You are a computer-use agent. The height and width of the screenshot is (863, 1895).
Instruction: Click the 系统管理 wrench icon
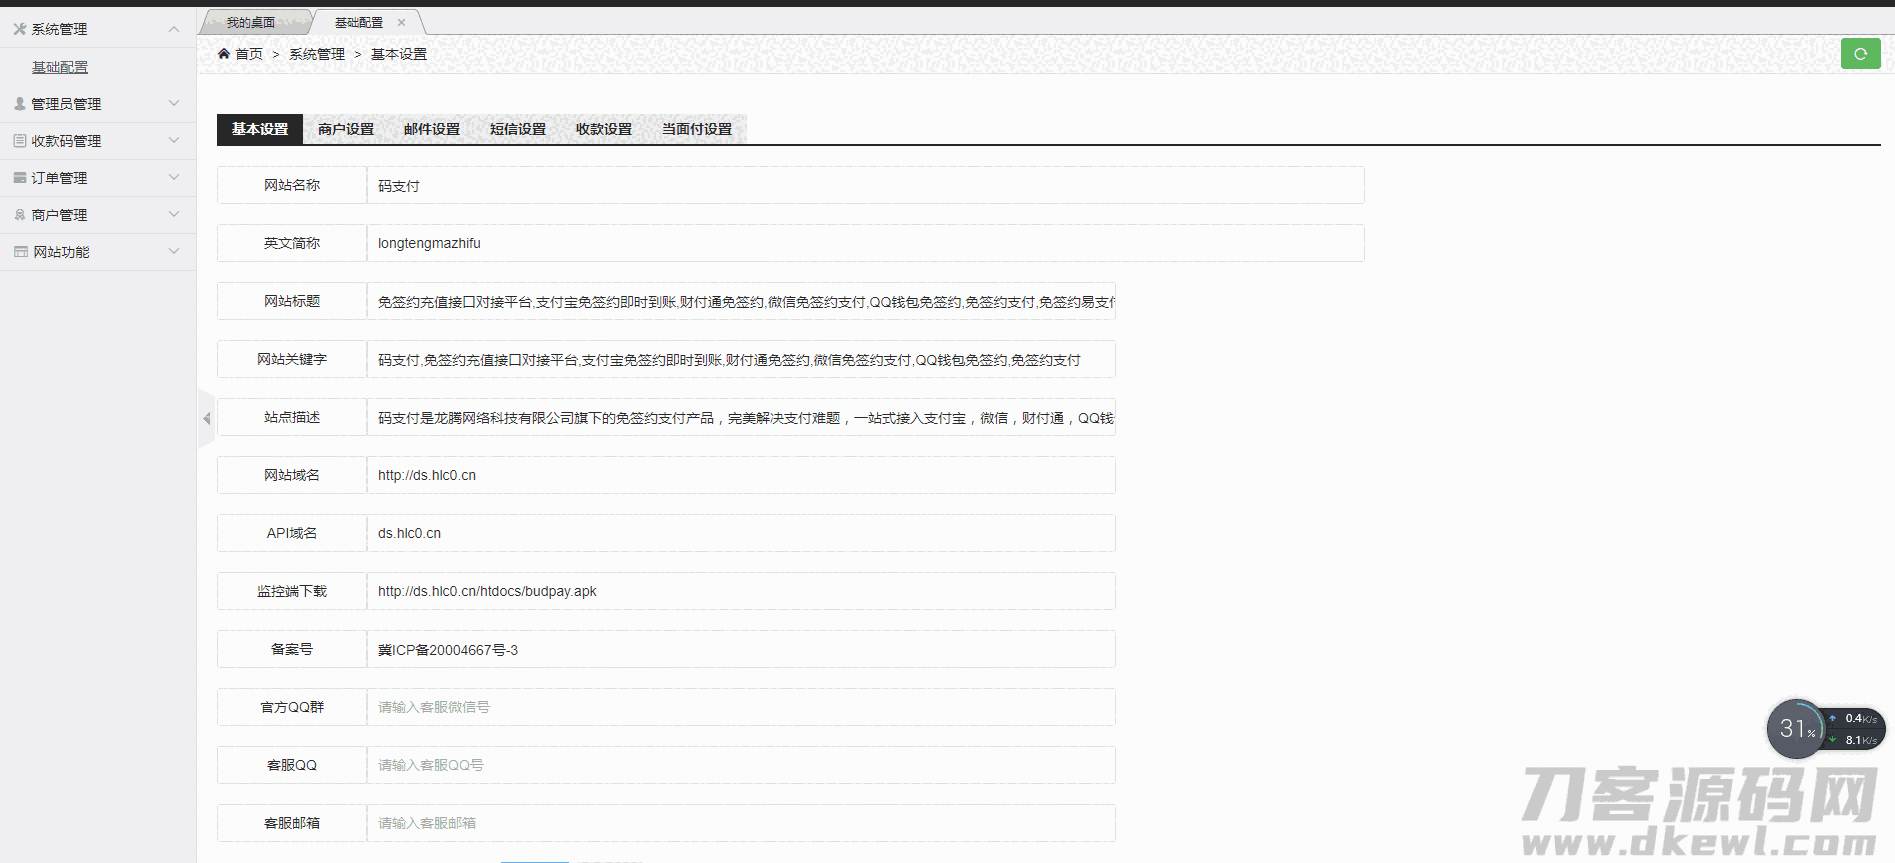click(19, 29)
